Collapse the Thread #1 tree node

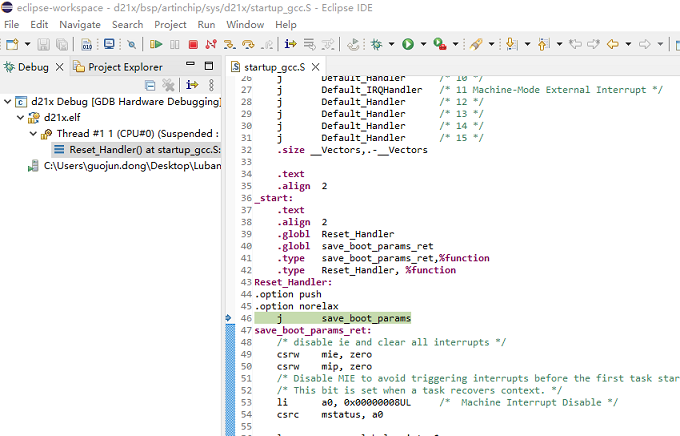[32, 134]
